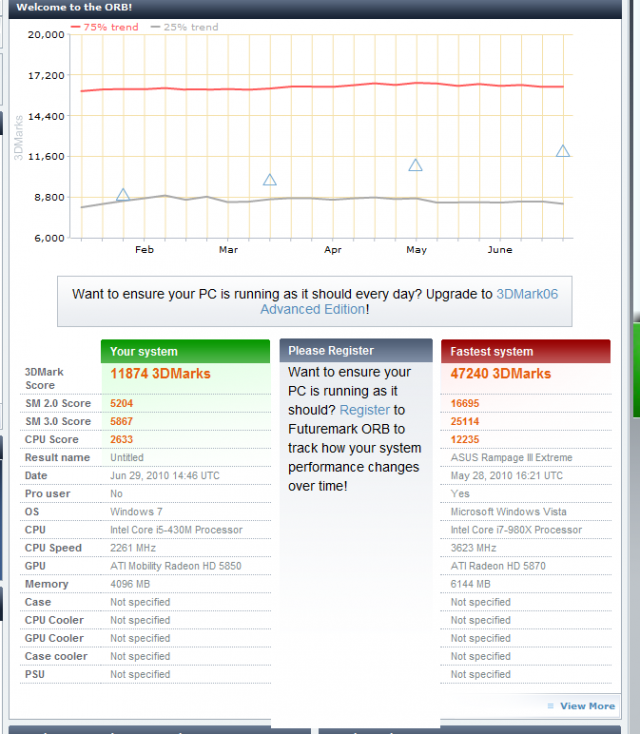Click the Your system header
The height and width of the screenshot is (735, 640).
[185, 352]
